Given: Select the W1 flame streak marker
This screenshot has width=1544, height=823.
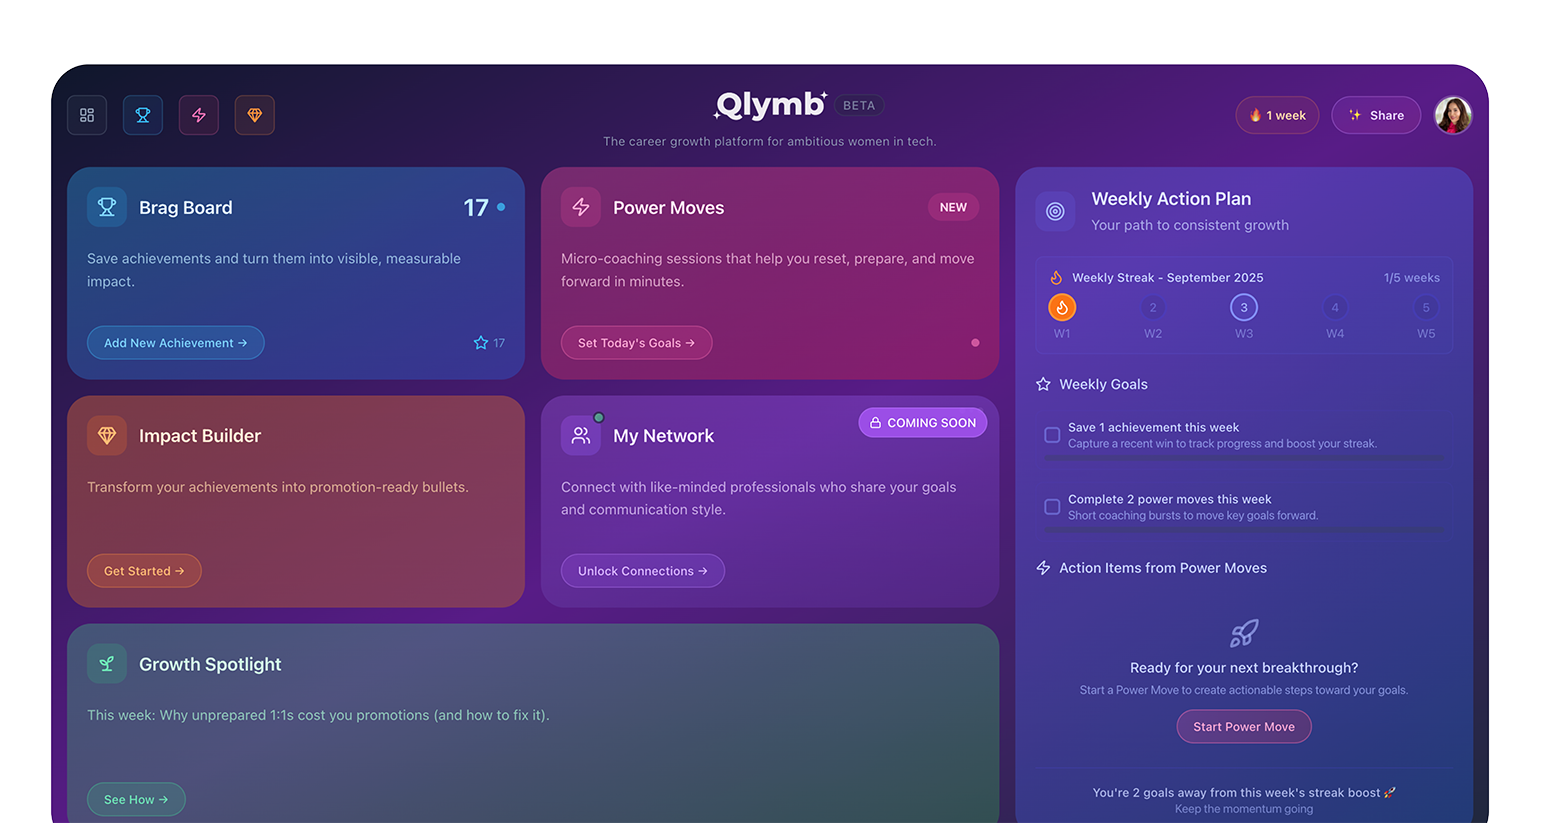Looking at the screenshot, I should [1062, 307].
